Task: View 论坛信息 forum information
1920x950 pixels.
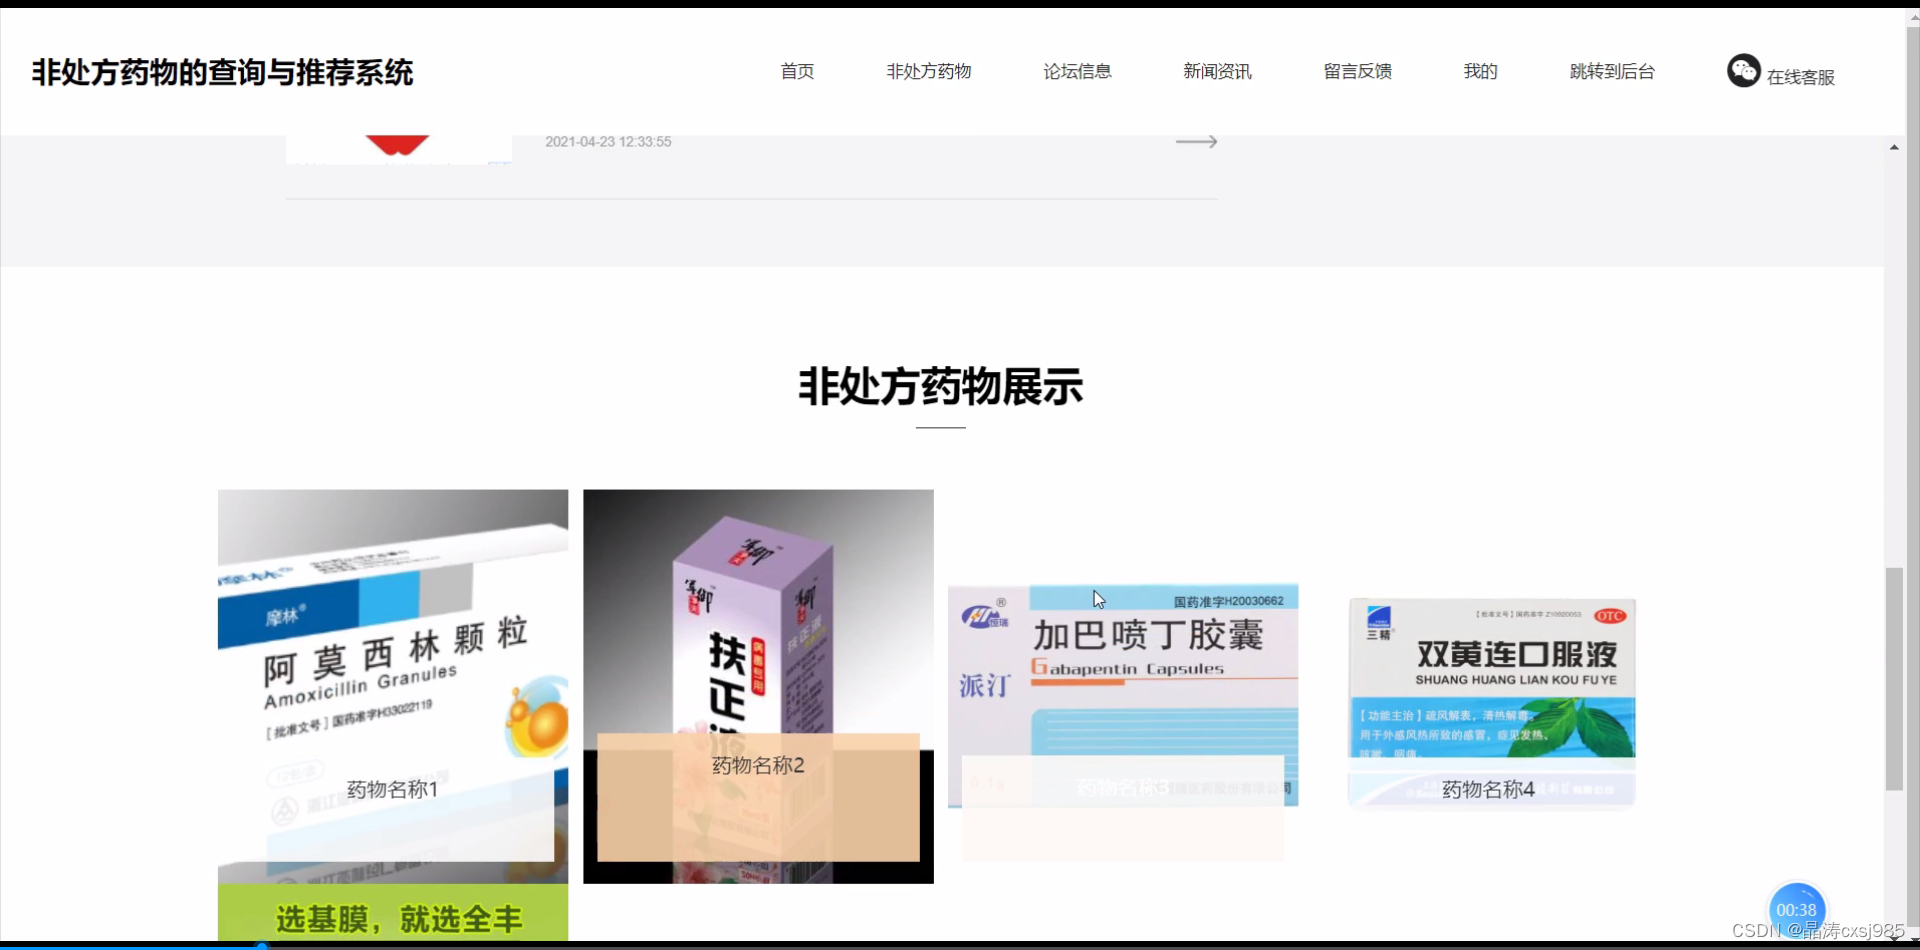Action: [1077, 71]
